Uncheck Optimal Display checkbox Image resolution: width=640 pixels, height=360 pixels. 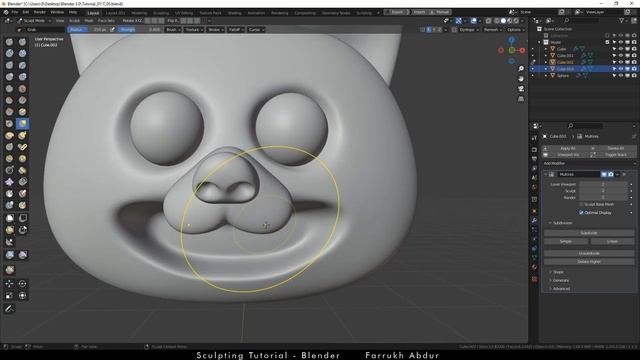[581, 213]
